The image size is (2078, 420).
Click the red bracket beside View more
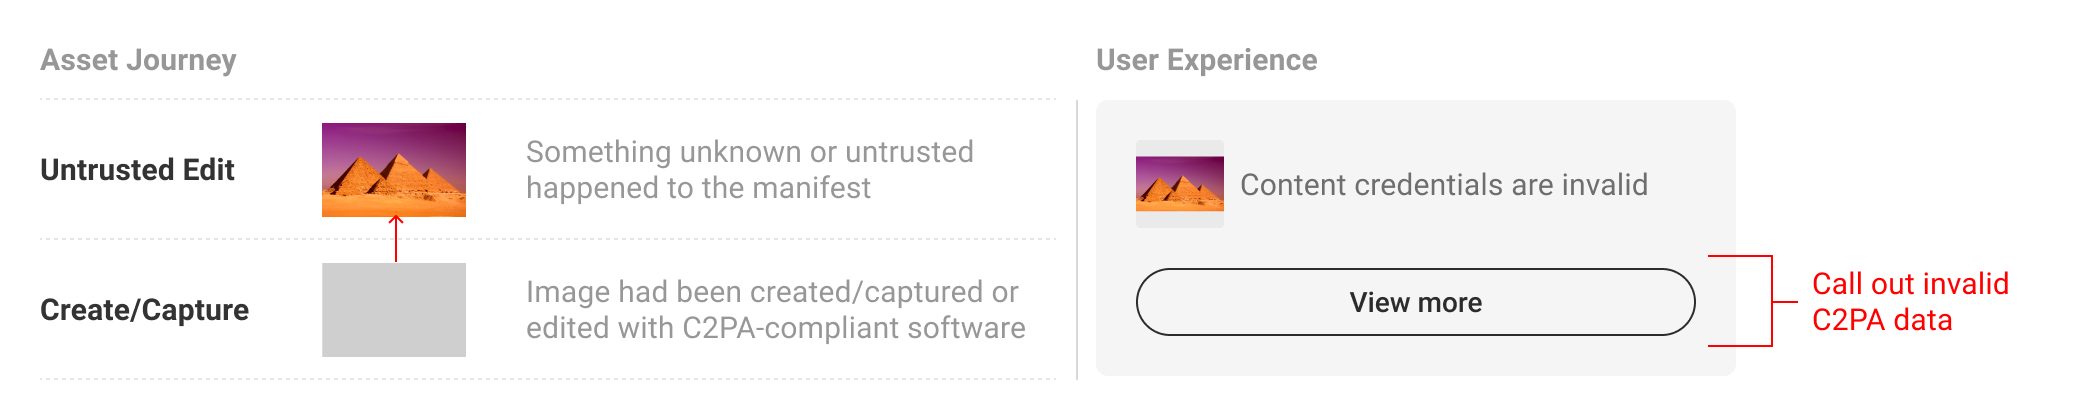pos(1752,301)
